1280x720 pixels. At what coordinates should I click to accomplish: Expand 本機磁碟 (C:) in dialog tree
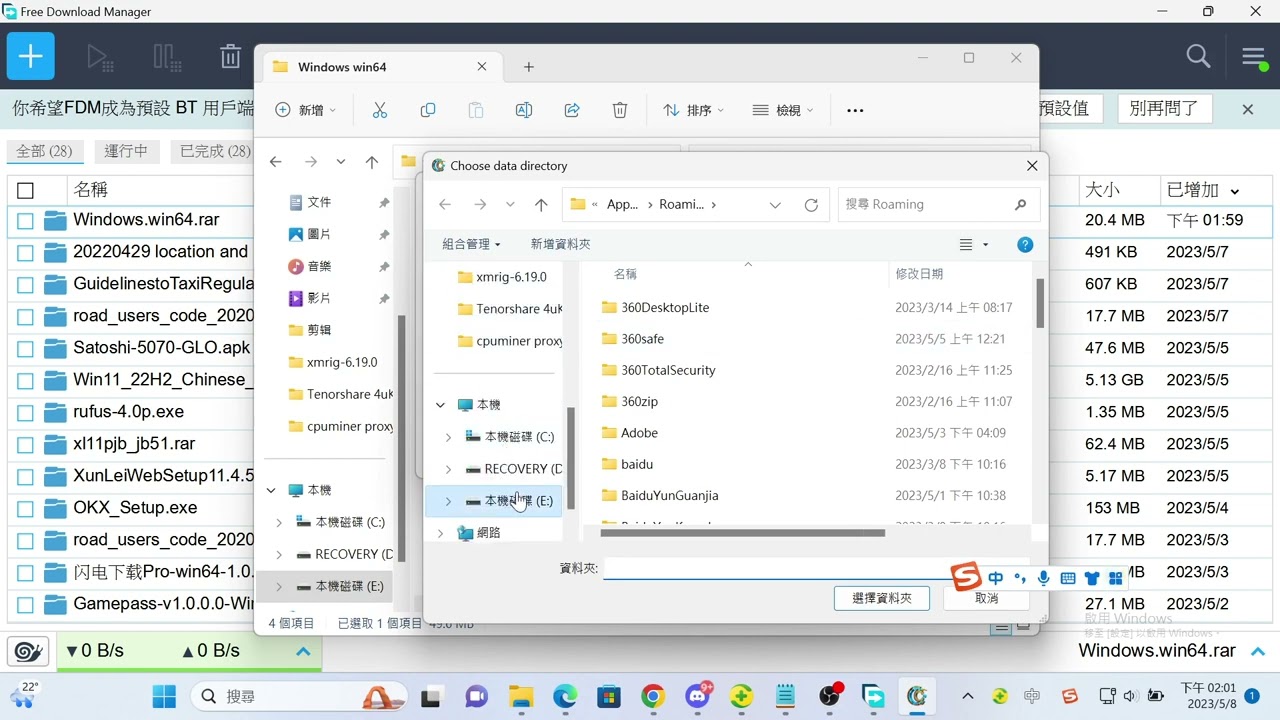[448, 437]
